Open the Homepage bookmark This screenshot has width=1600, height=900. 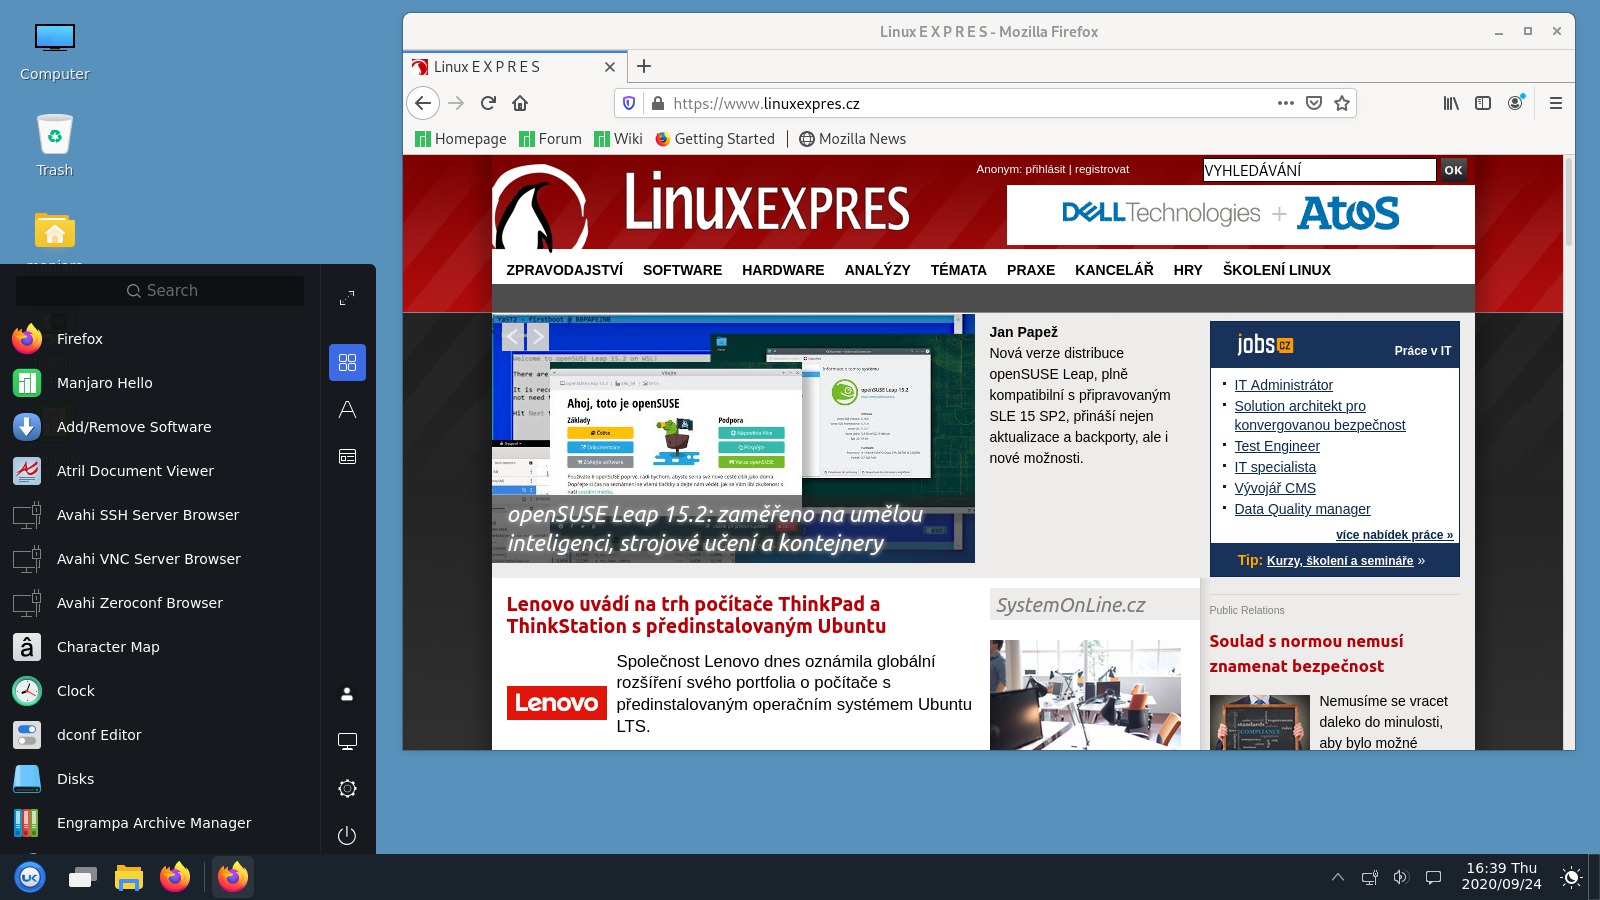(x=461, y=139)
